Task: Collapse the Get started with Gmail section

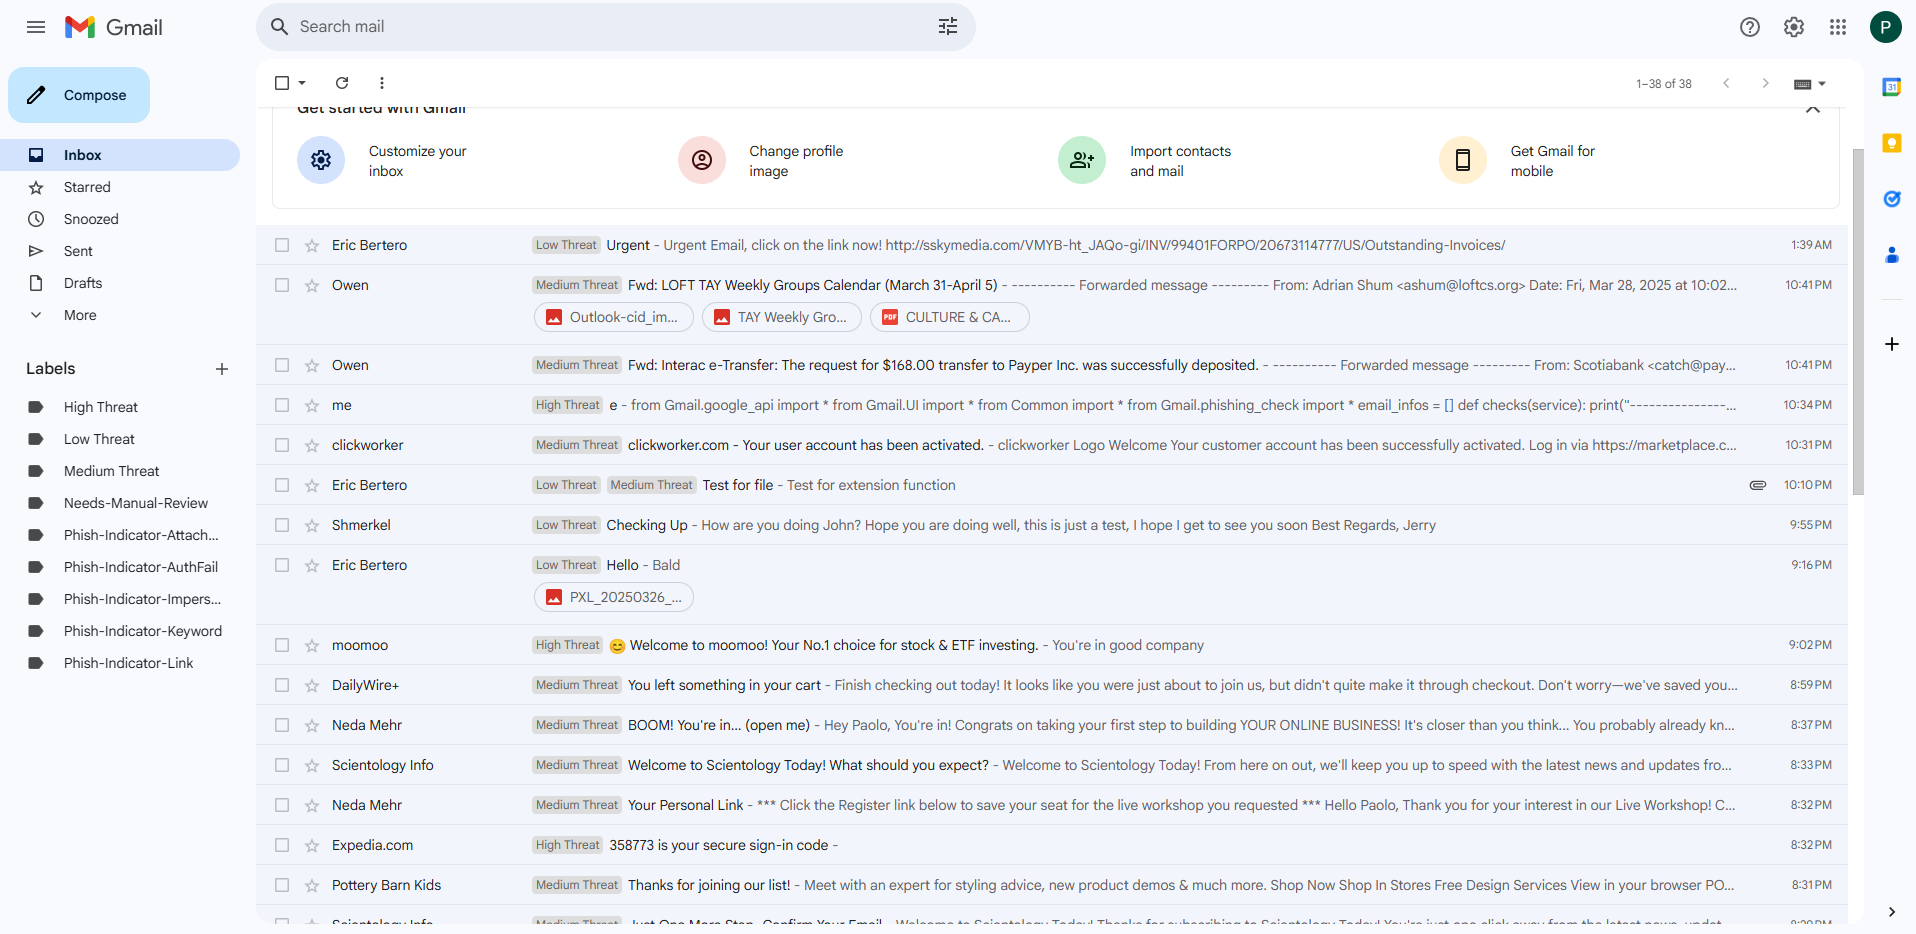Action: tap(1813, 109)
